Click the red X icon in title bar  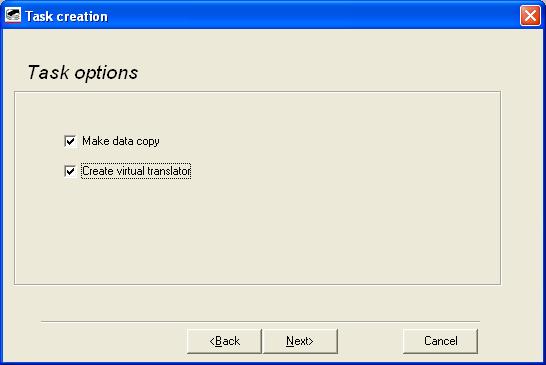530,16
